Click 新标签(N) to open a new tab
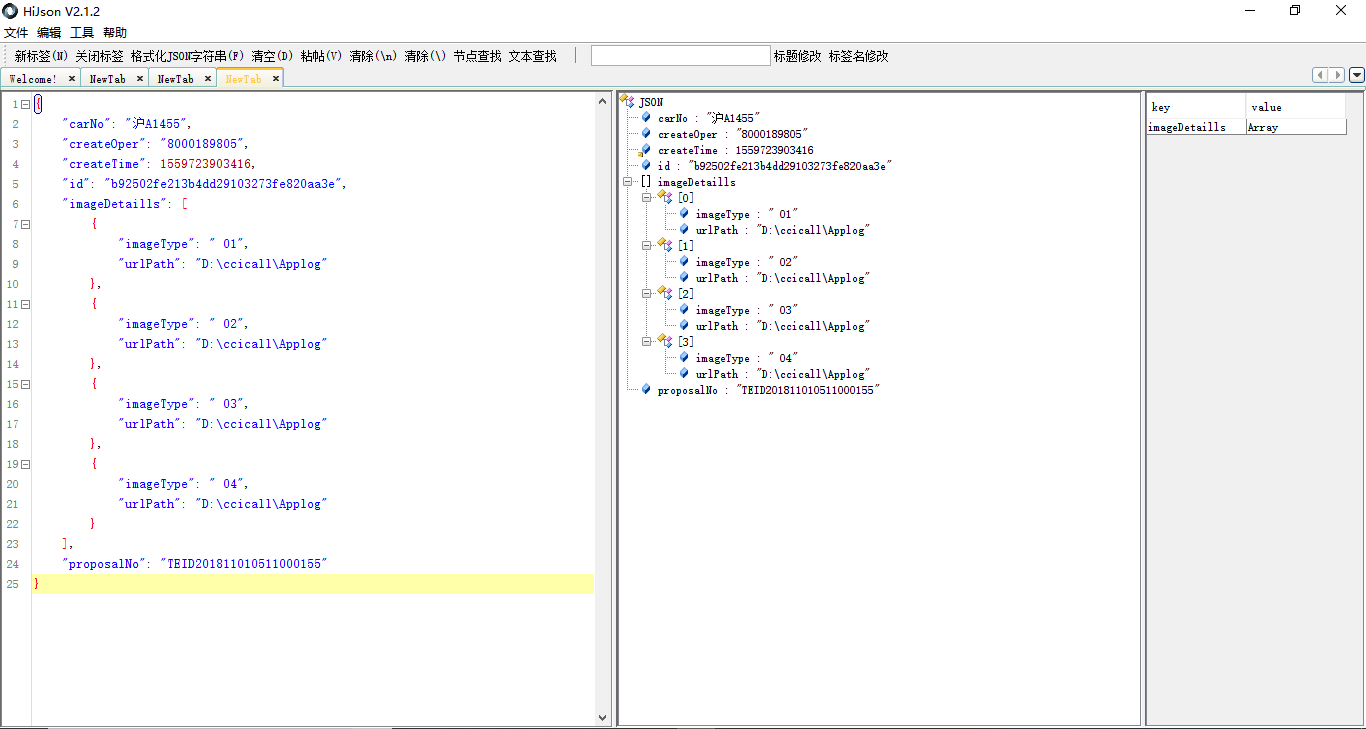Screen dimensions: 1366x729 coord(42,56)
